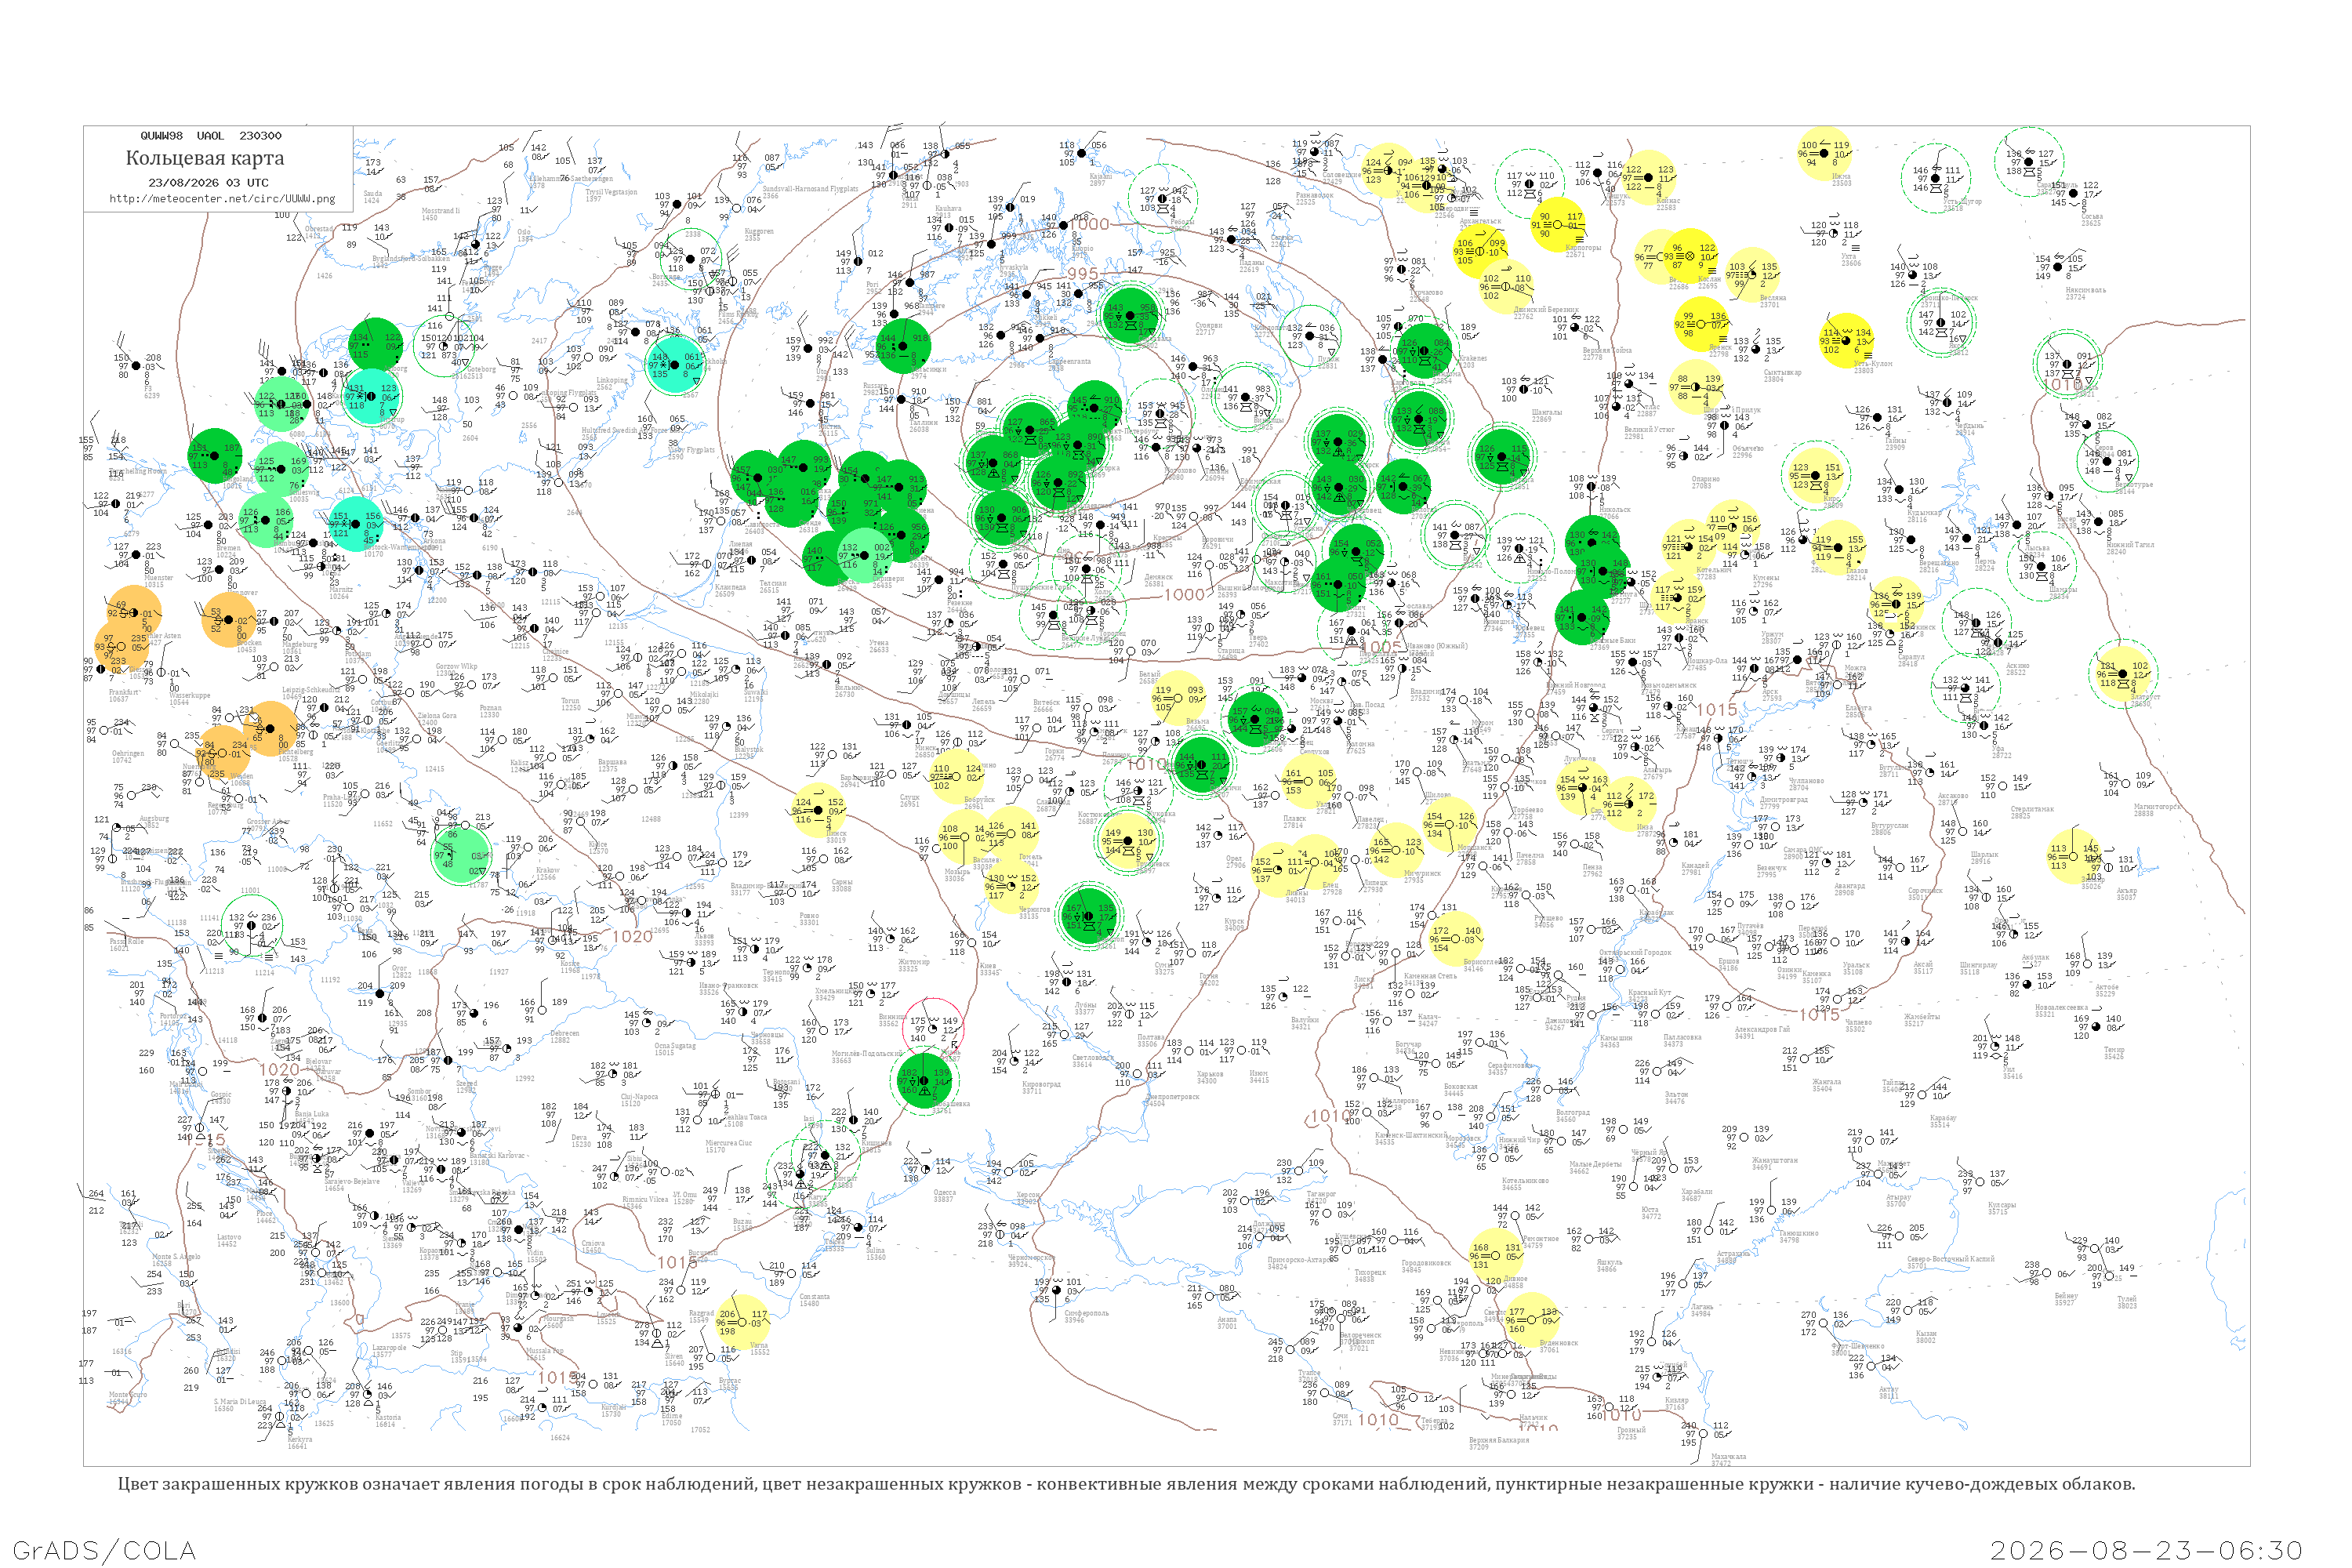Click the "Палласовка" station label
The width and height of the screenshot is (2352, 1568).
pos(1683,1037)
